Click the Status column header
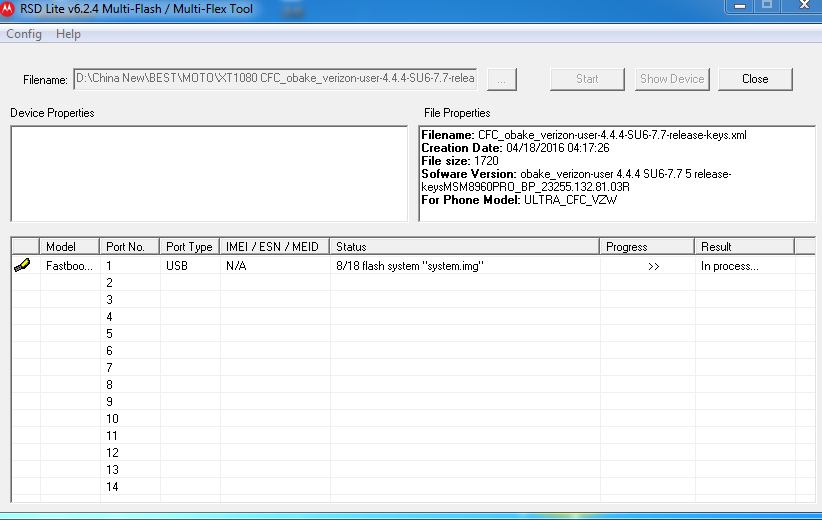This screenshot has width=822, height=520. pyautogui.click(x=464, y=246)
